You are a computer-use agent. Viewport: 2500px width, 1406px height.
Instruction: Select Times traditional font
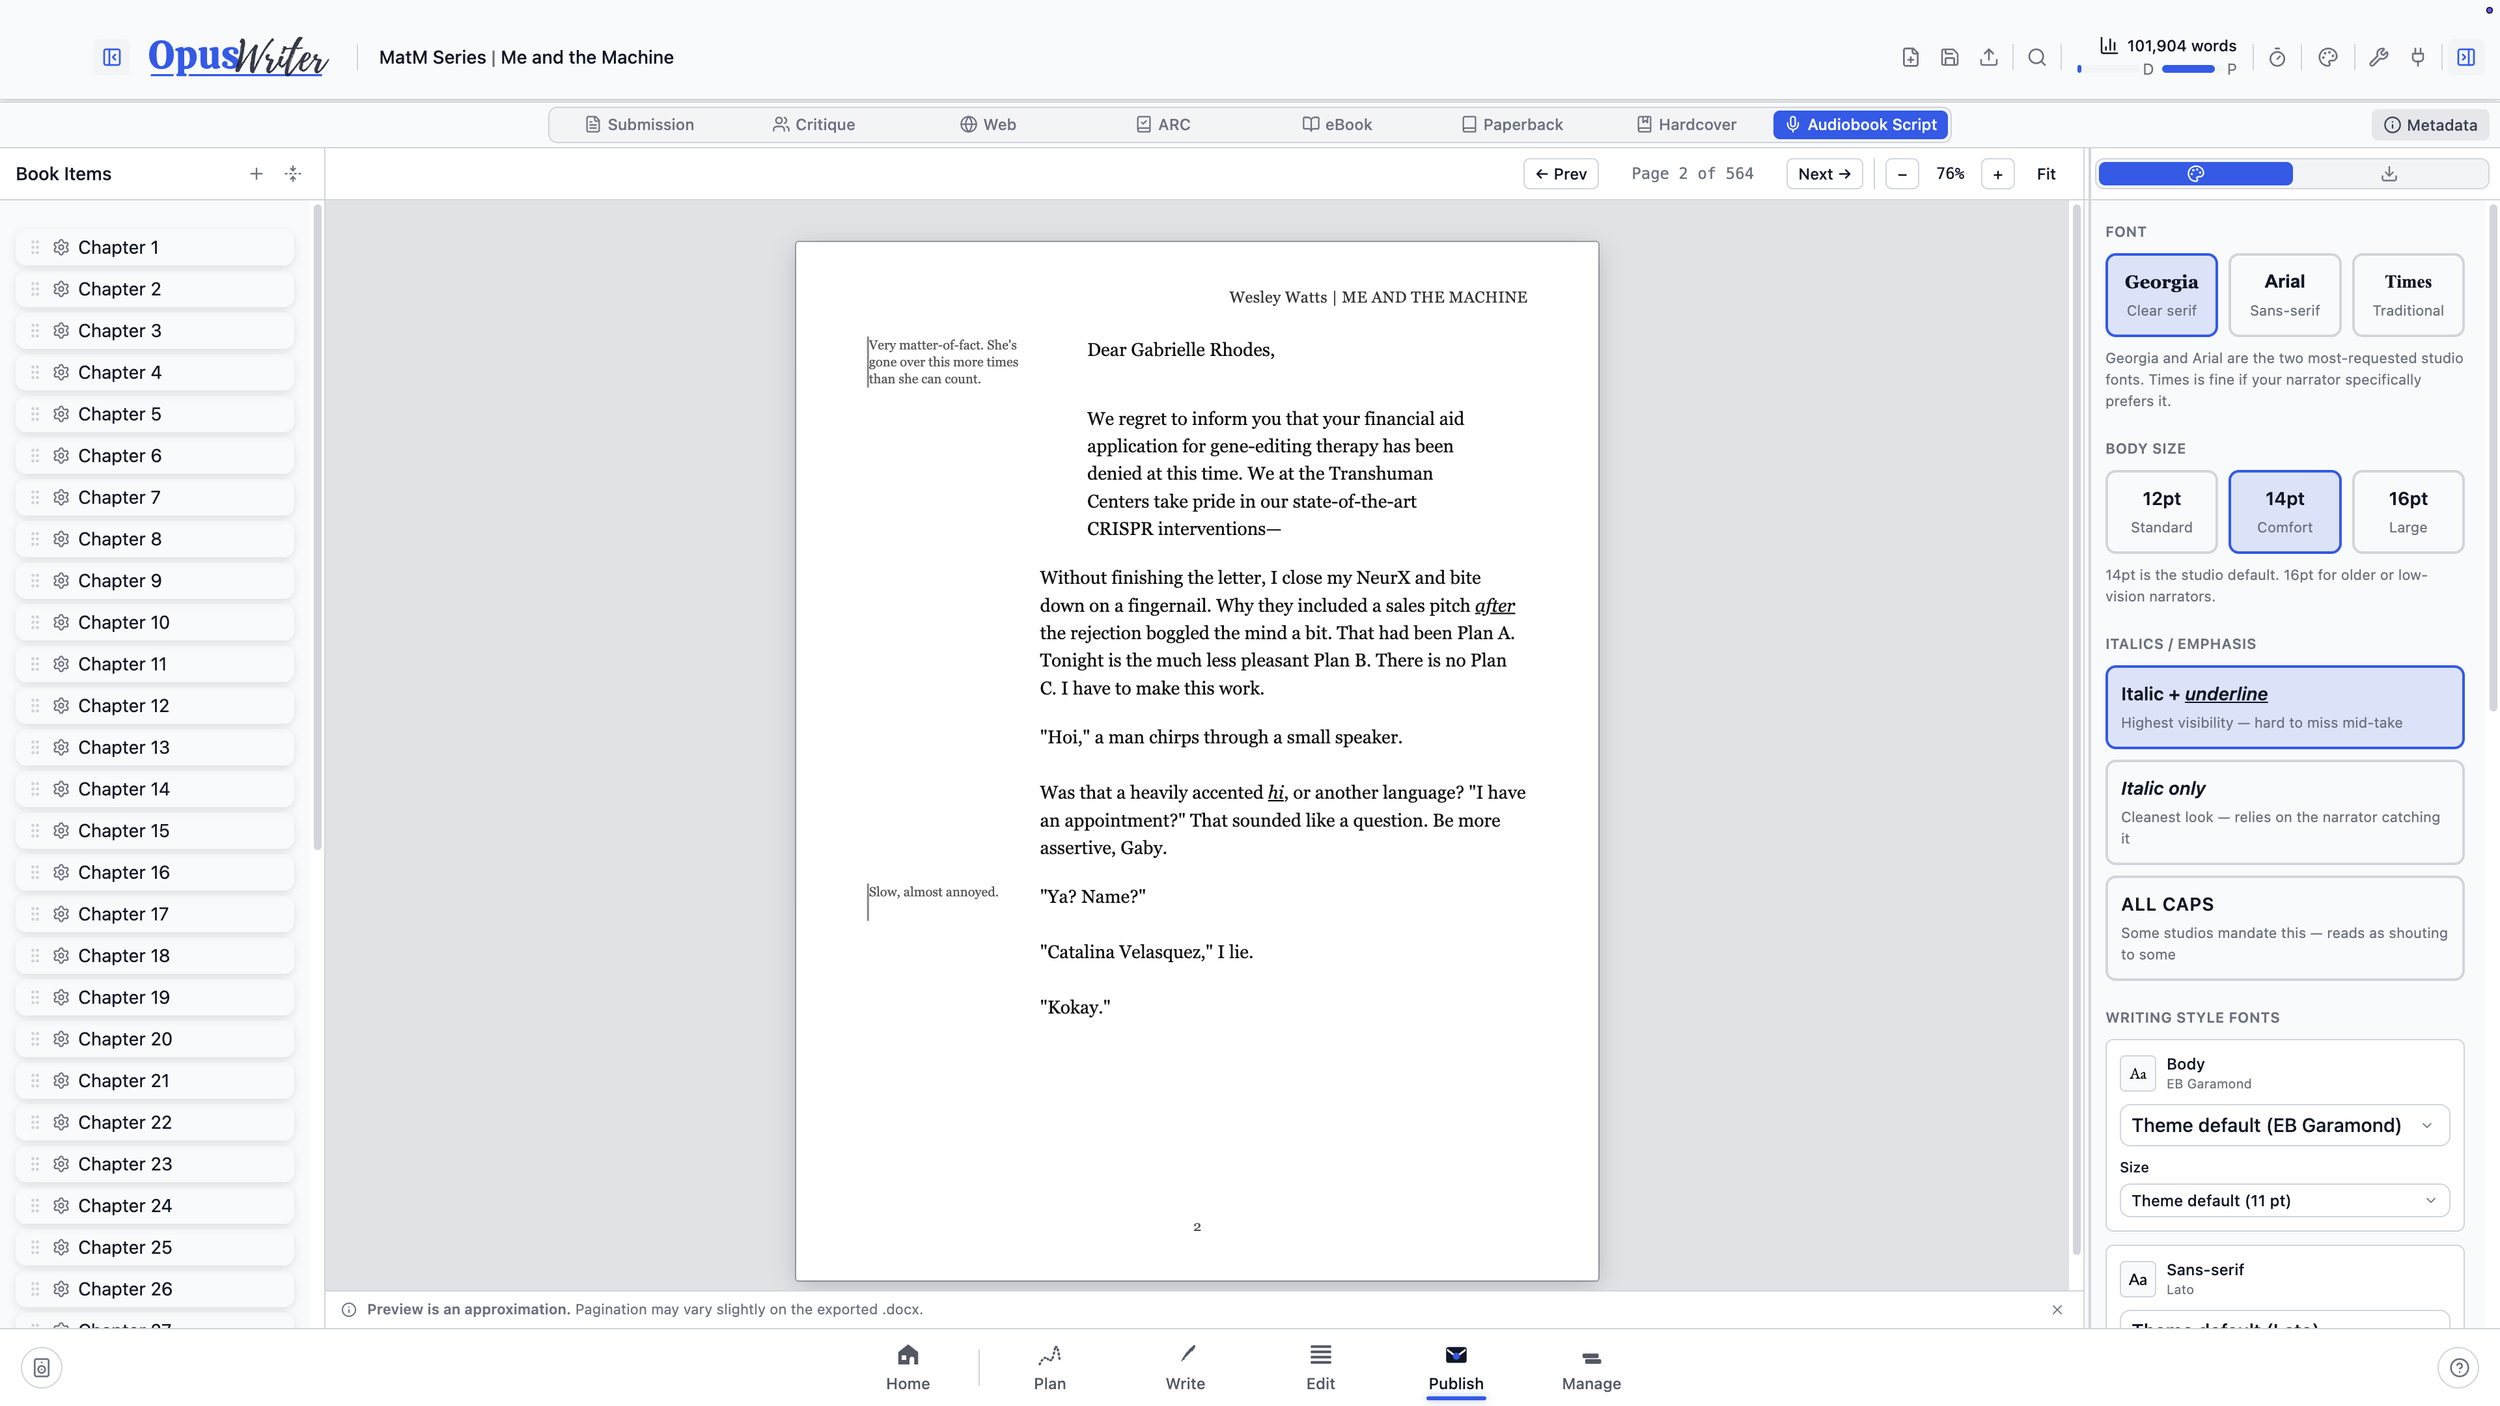(x=2407, y=295)
